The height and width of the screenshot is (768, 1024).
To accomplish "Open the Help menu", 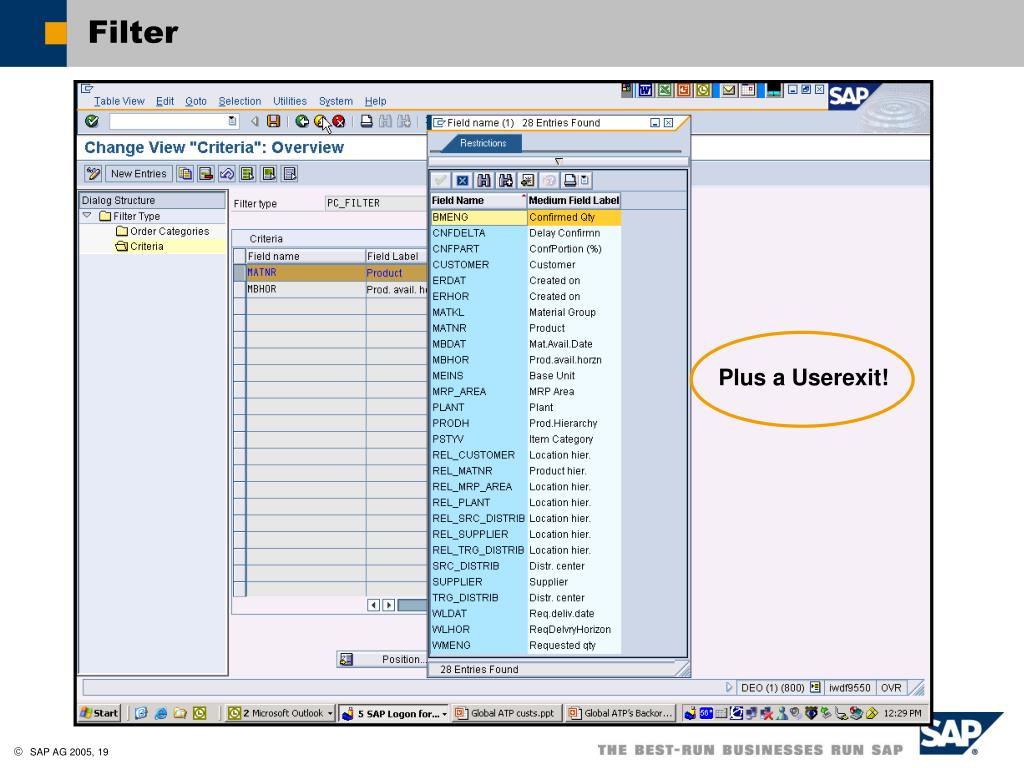I will click(376, 101).
